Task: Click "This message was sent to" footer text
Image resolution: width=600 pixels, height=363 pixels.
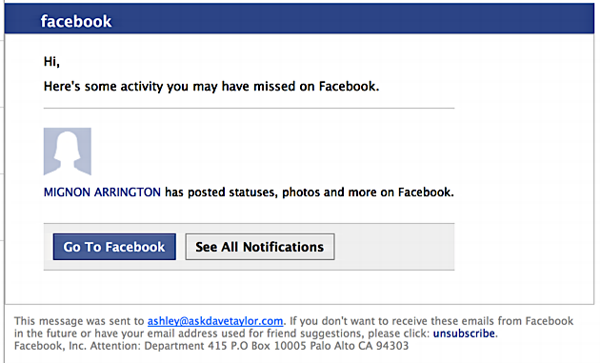Action: pyautogui.click(x=79, y=321)
